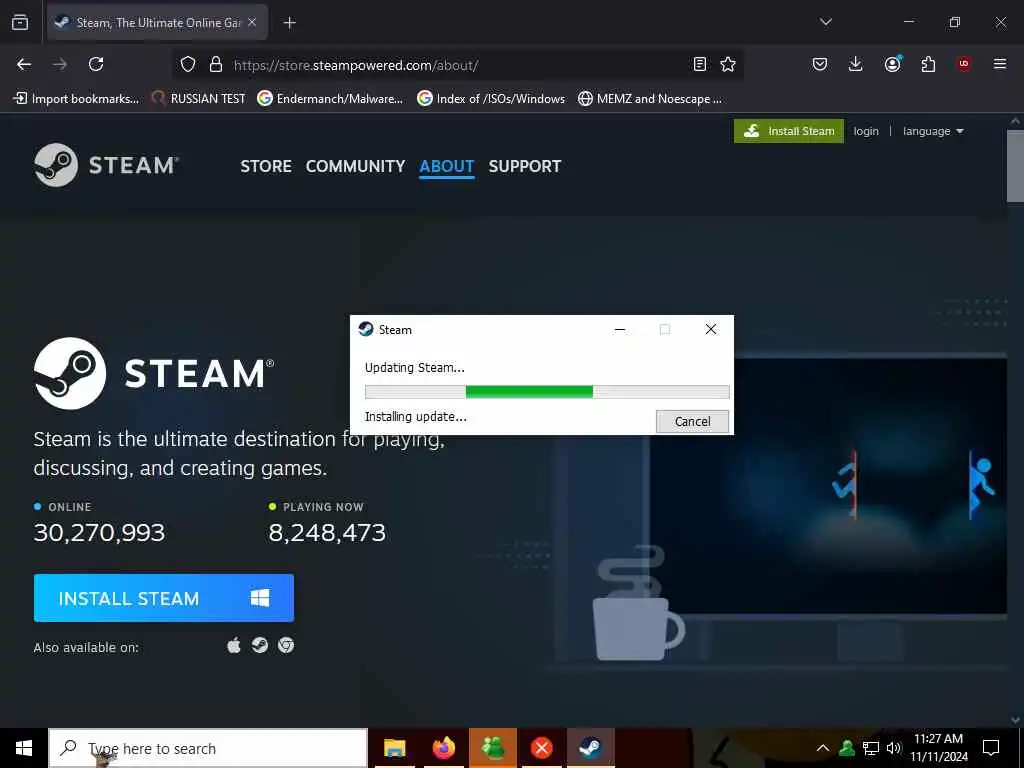Click the Apple macOS availability icon

pyautogui.click(x=234, y=646)
